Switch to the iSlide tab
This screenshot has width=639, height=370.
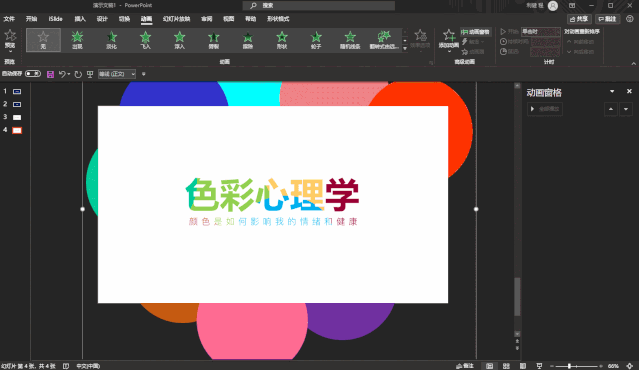[55, 19]
